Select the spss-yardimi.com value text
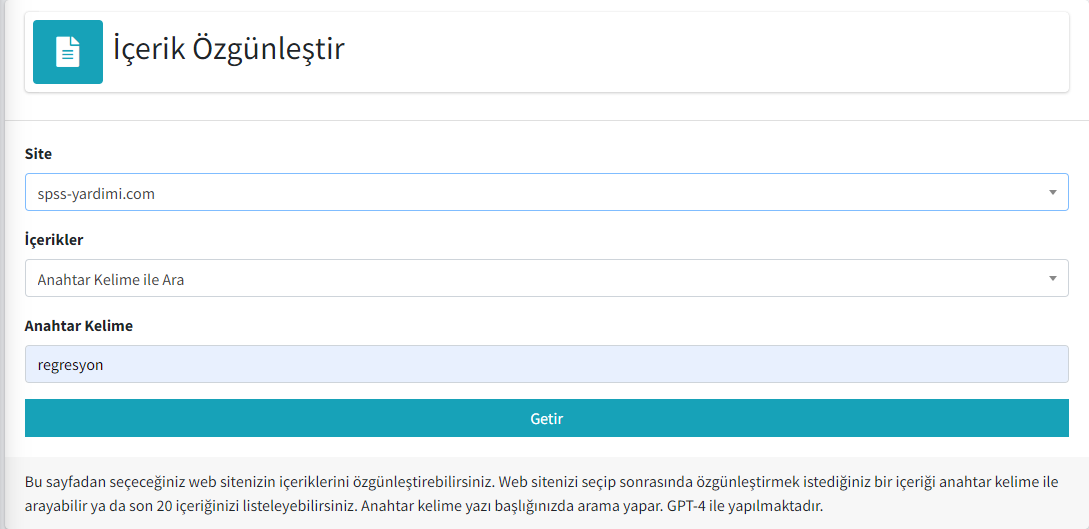The width and height of the screenshot is (1089, 529). (x=96, y=194)
